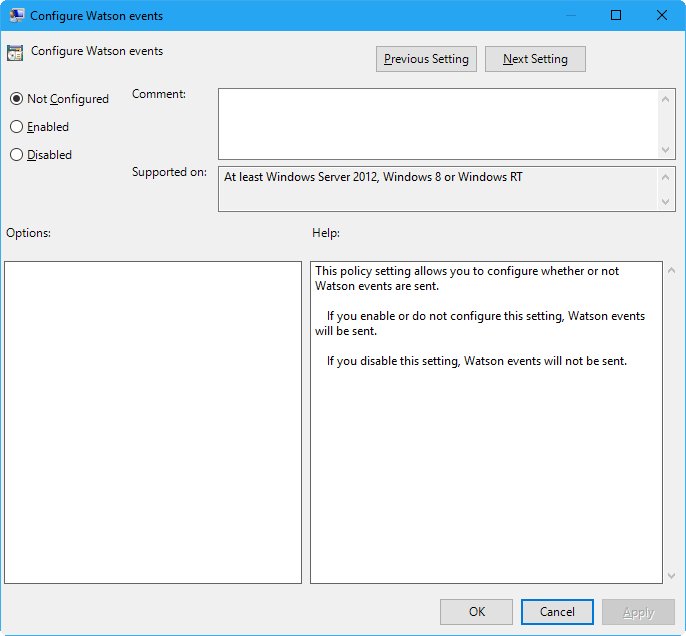686x636 pixels.
Task: Click the 'Supported on:' label
Action: pyautogui.click(x=169, y=172)
